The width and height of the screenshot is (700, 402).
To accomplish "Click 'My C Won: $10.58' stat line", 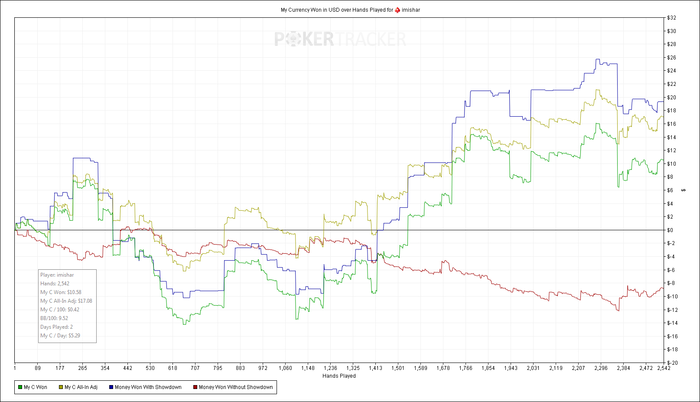I will pyautogui.click(x=61, y=292).
